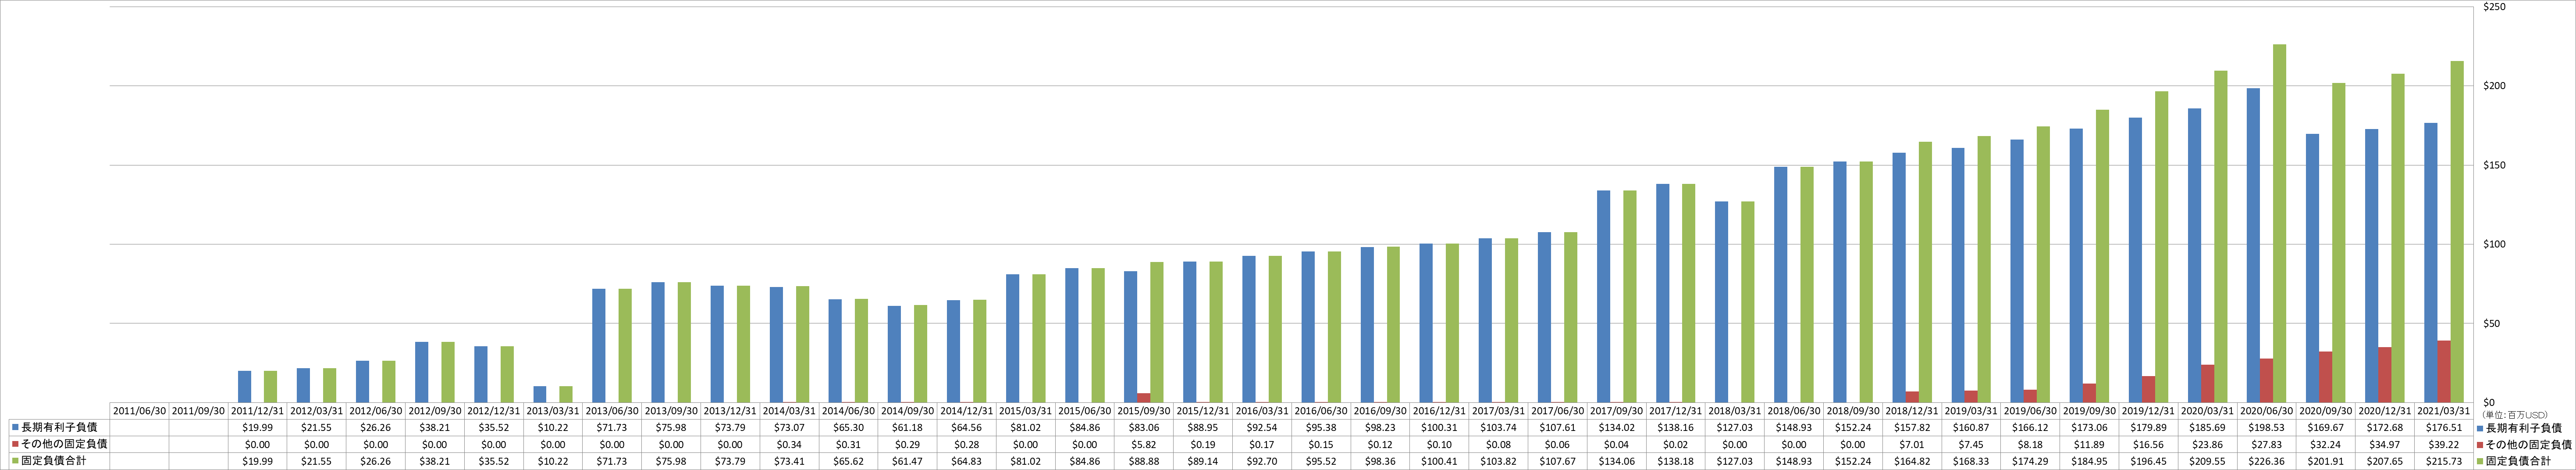The image size is (2576, 470).
Task: Select the $32.24 cell
Action: (x=2326, y=444)
